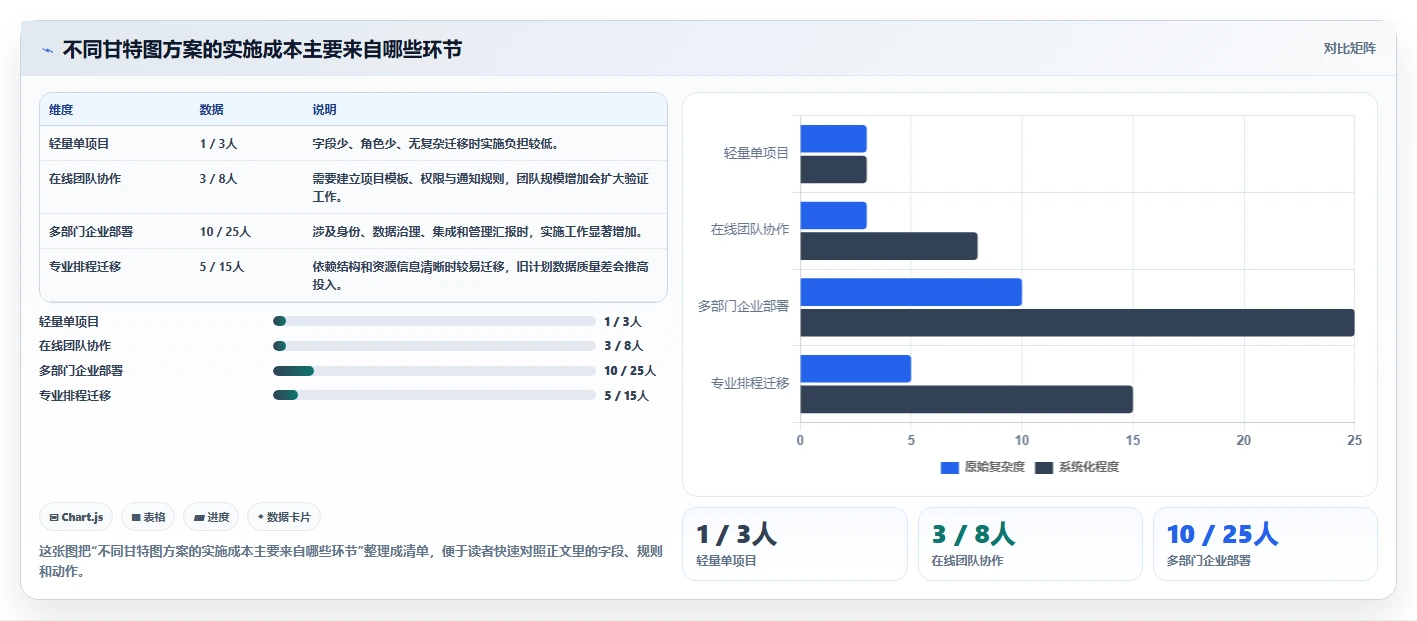Click the 多部门企业部署 progress bar
This screenshot has height=621, width=1417.
click(x=434, y=371)
